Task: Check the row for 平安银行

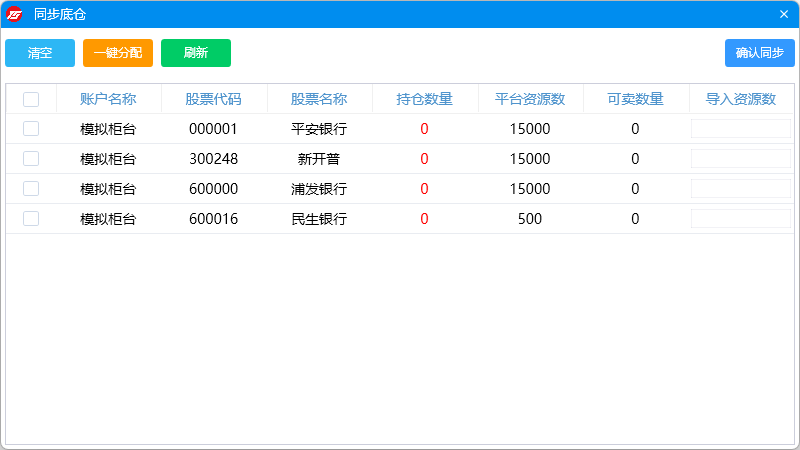Action: pyautogui.click(x=31, y=129)
